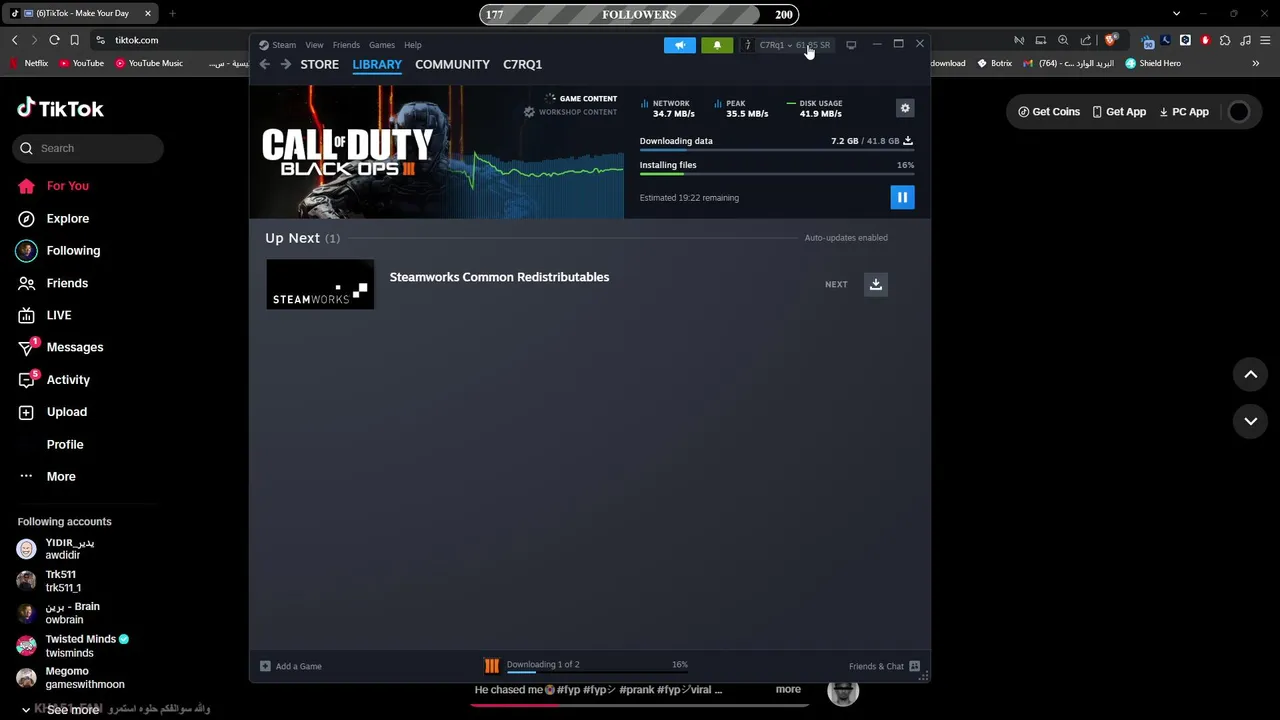Viewport: 1280px width, 720px height.
Task: Open the Friends menu in Steam
Action: pyautogui.click(x=346, y=45)
